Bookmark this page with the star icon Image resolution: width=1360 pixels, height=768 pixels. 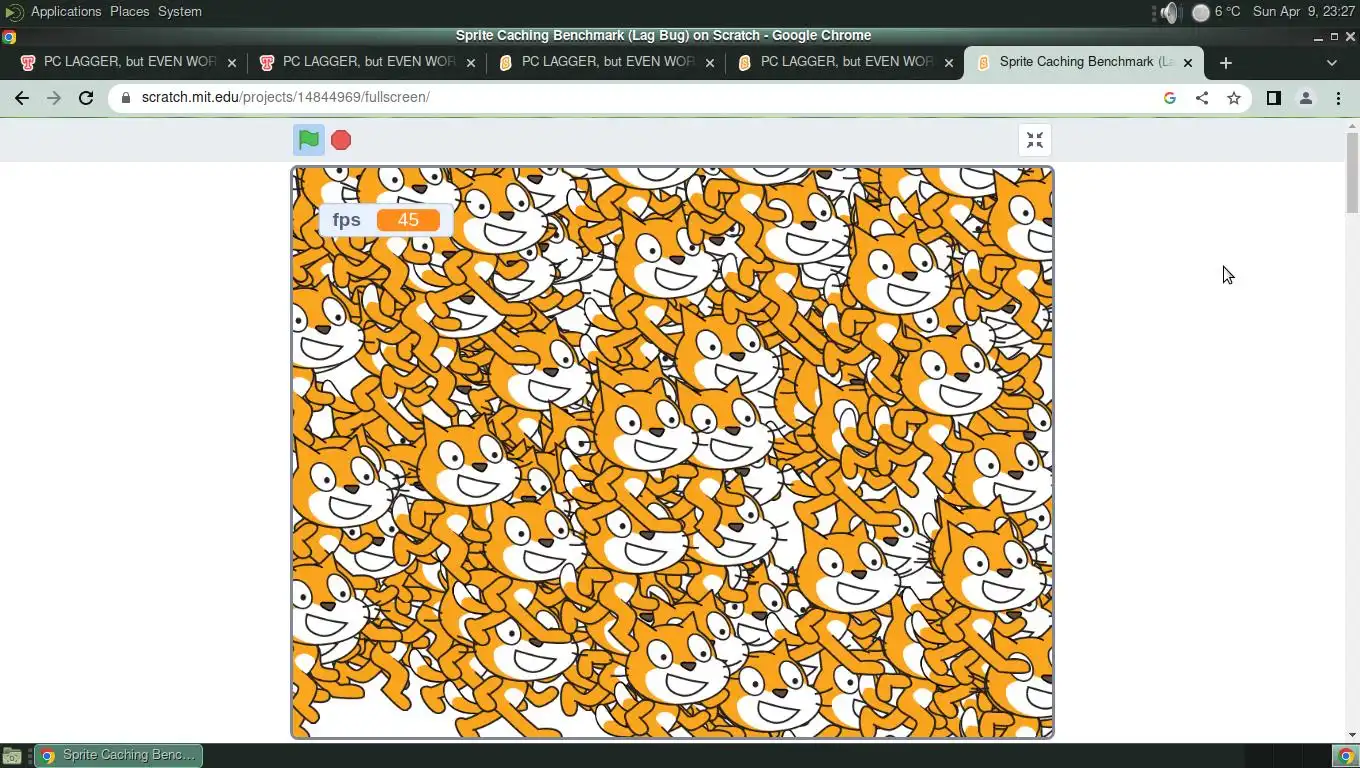[1234, 98]
